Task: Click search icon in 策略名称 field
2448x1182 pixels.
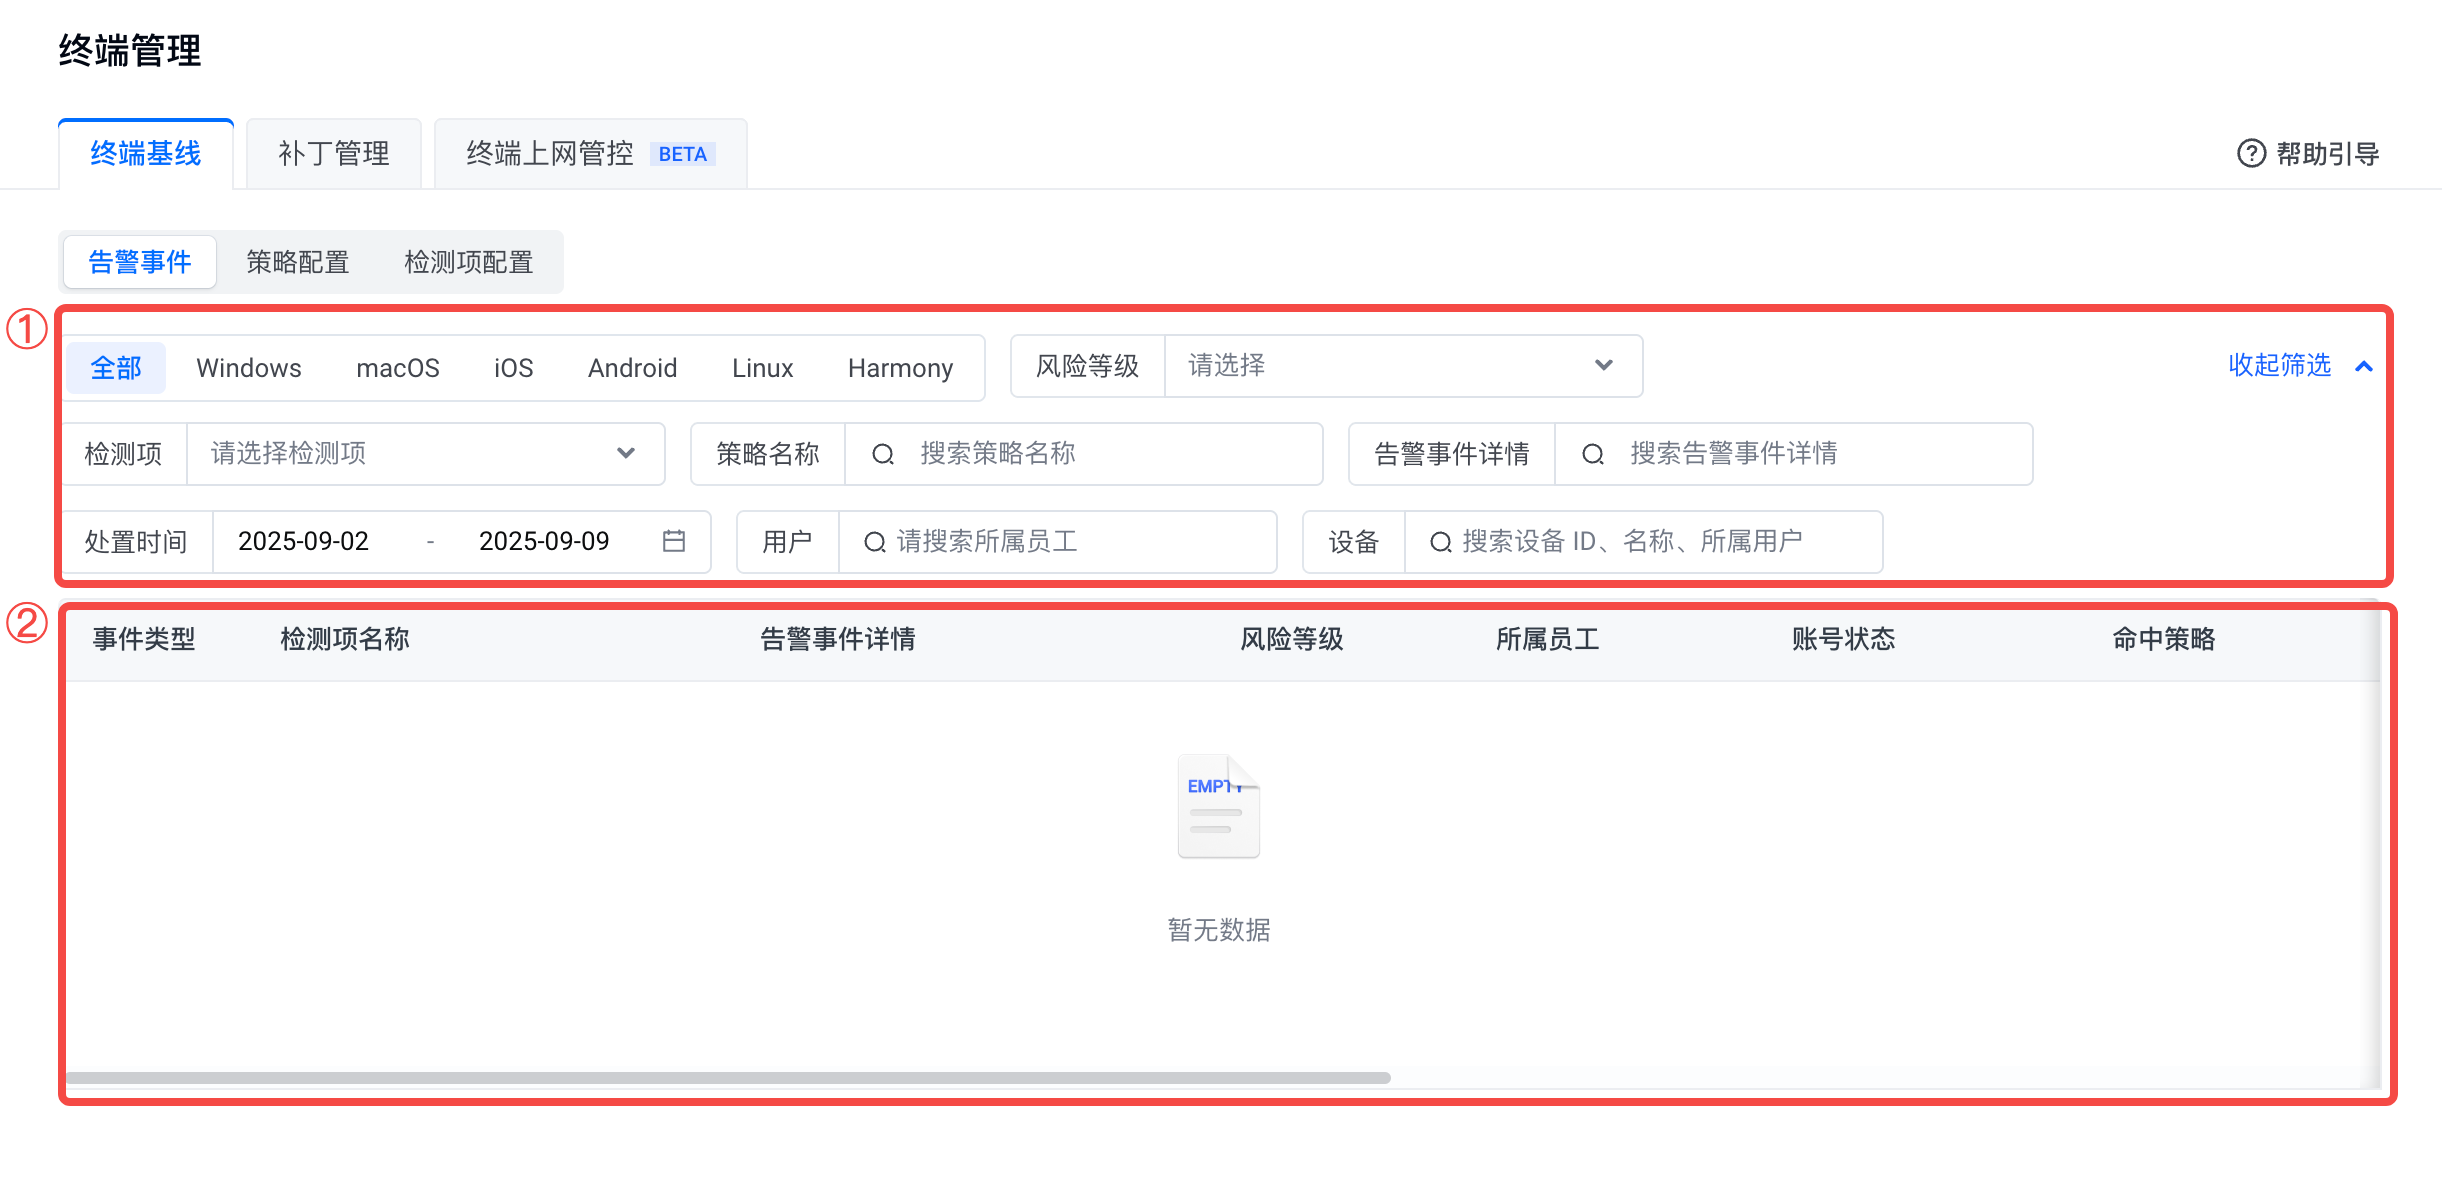Action: [x=882, y=454]
